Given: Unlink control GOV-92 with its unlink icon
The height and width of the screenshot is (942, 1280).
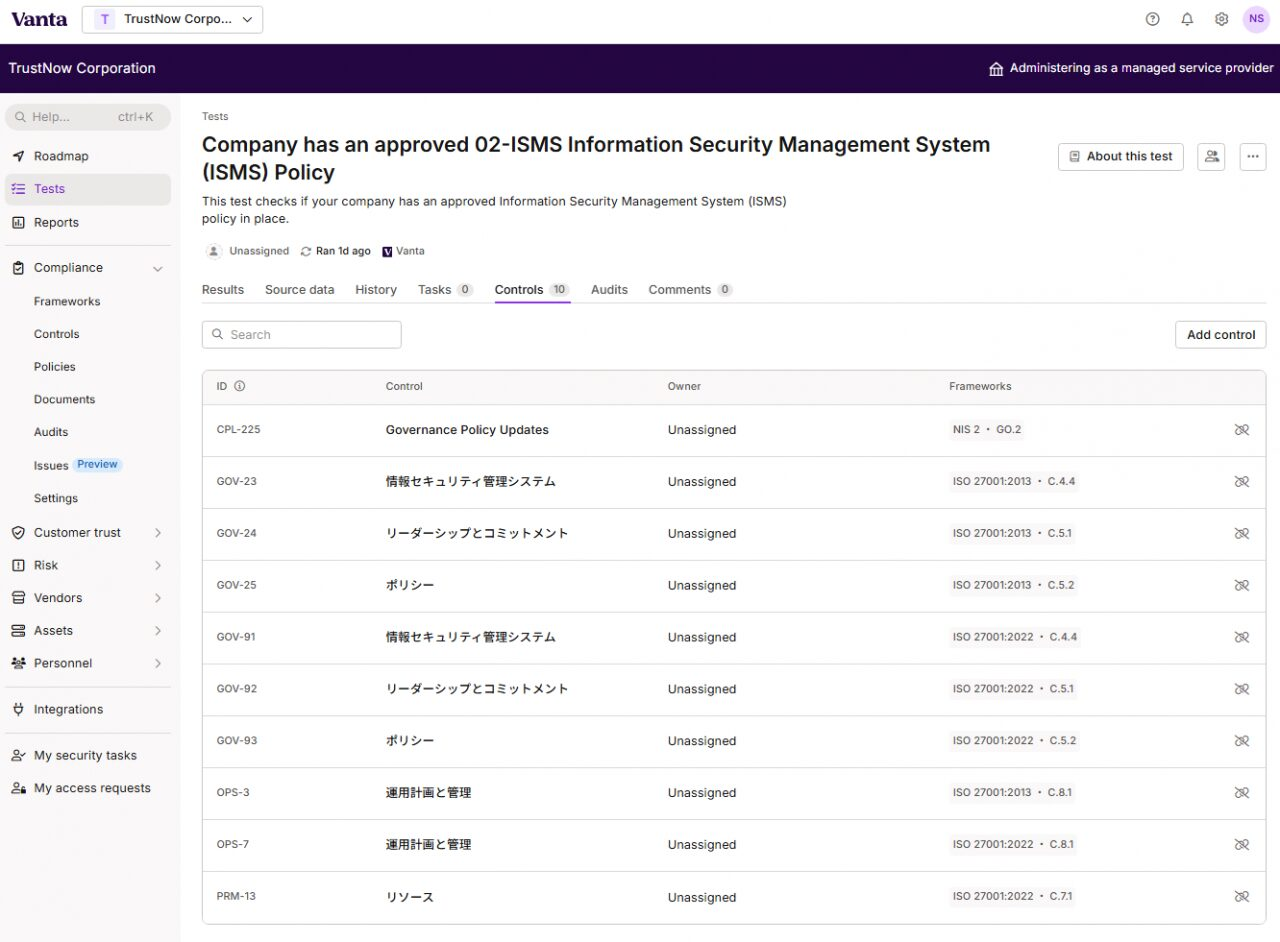Looking at the screenshot, I should (x=1242, y=690).
